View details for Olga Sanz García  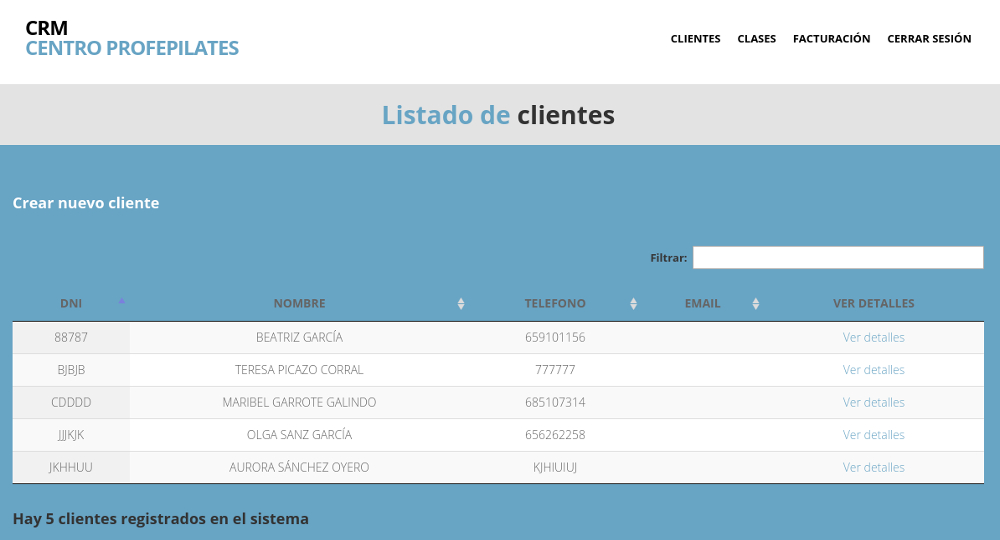pyautogui.click(x=873, y=435)
